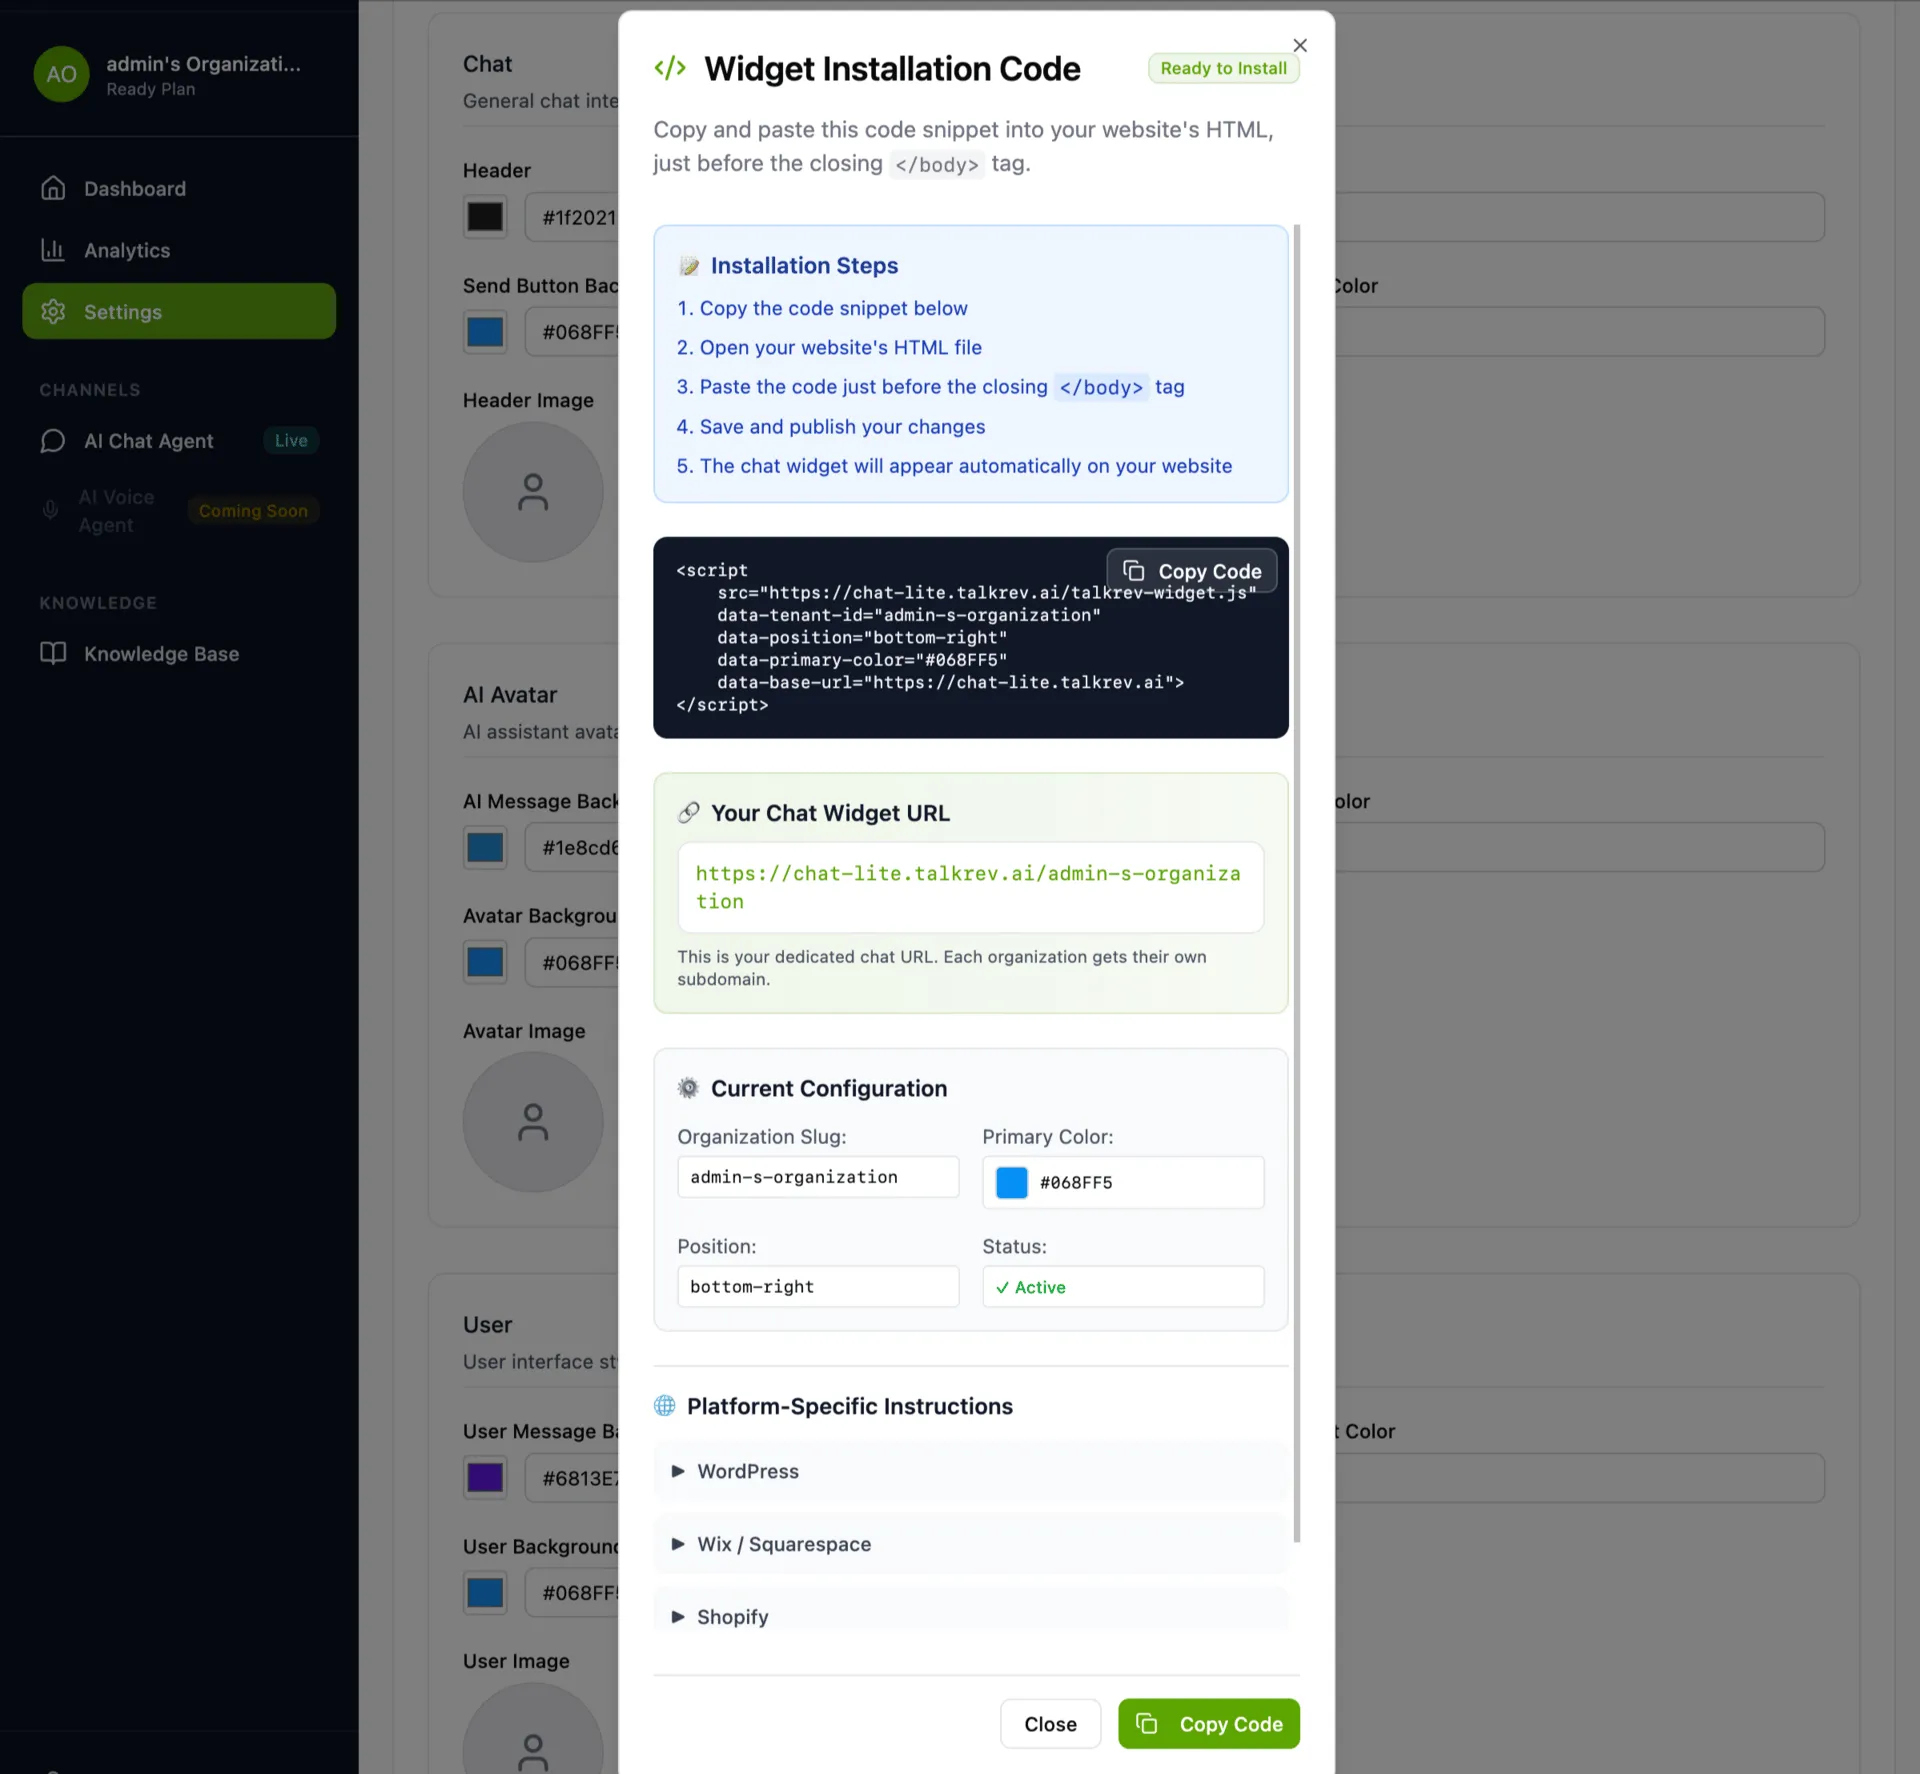Expand the Shopify instructions section
Image resolution: width=1920 pixels, height=1774 pixels.
(x=732, y=1617)
